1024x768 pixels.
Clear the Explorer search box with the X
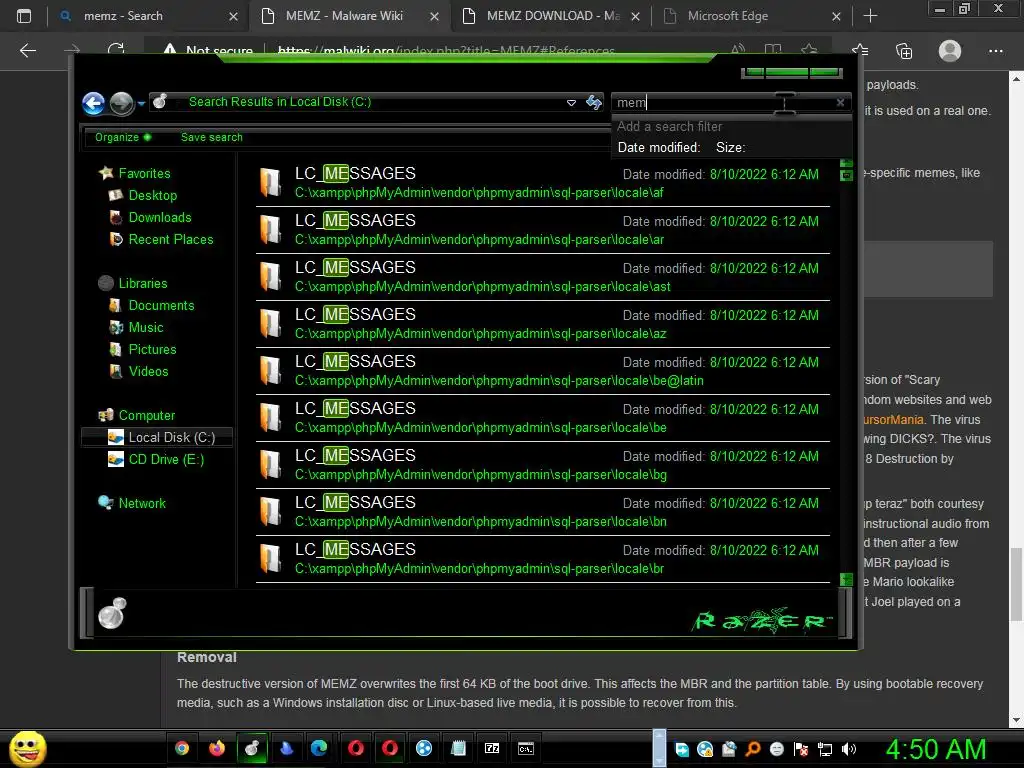(840, 103)
